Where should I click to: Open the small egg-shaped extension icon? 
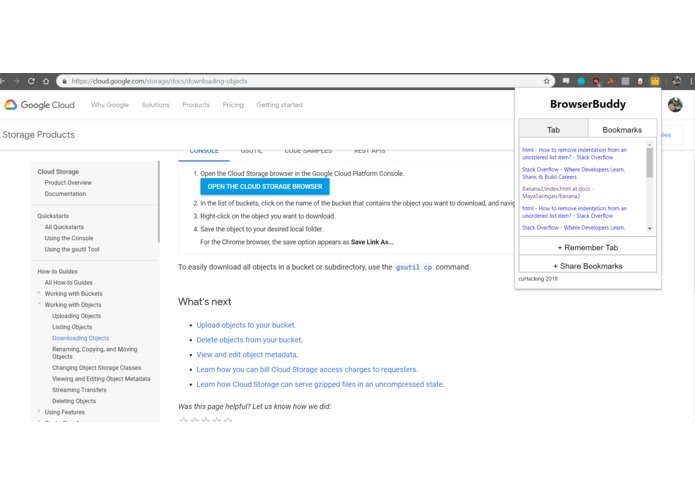(x=640, y=81)
